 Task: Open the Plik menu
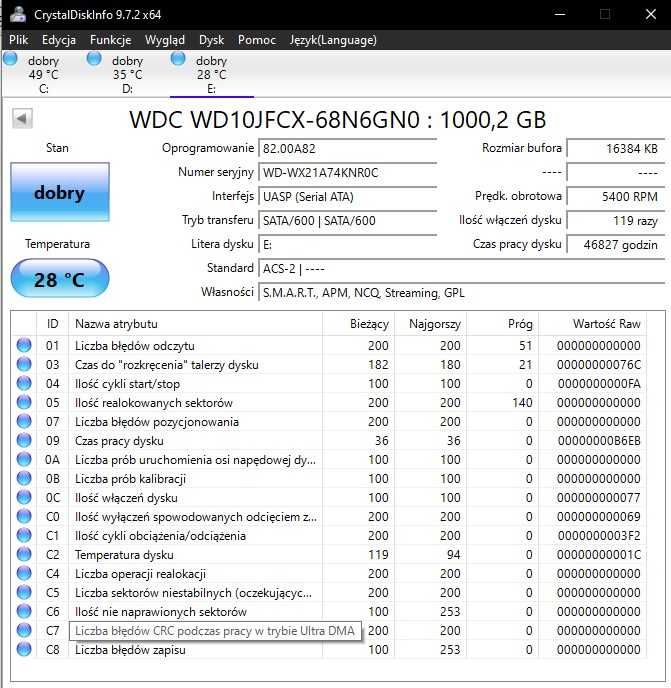(x=18, y=40)
